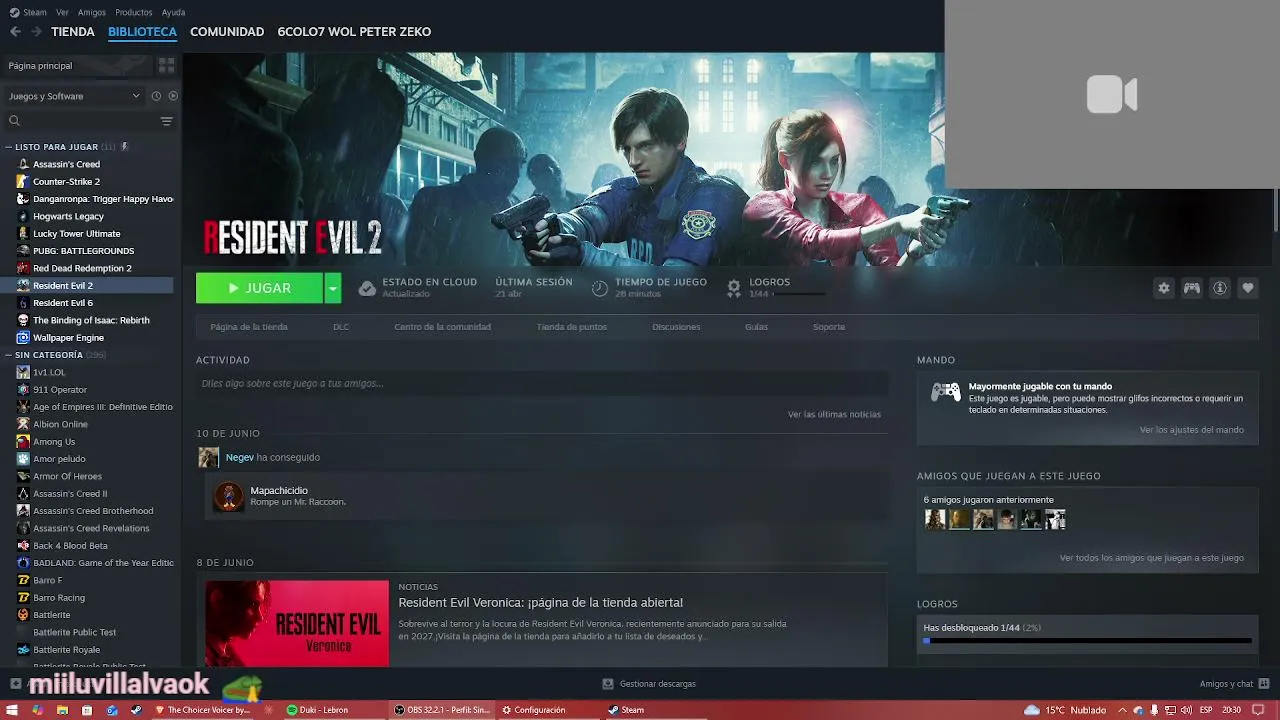Screen dimensions: 1280x720
Task: Open the Amigos menu
Action: click(92, 12)
